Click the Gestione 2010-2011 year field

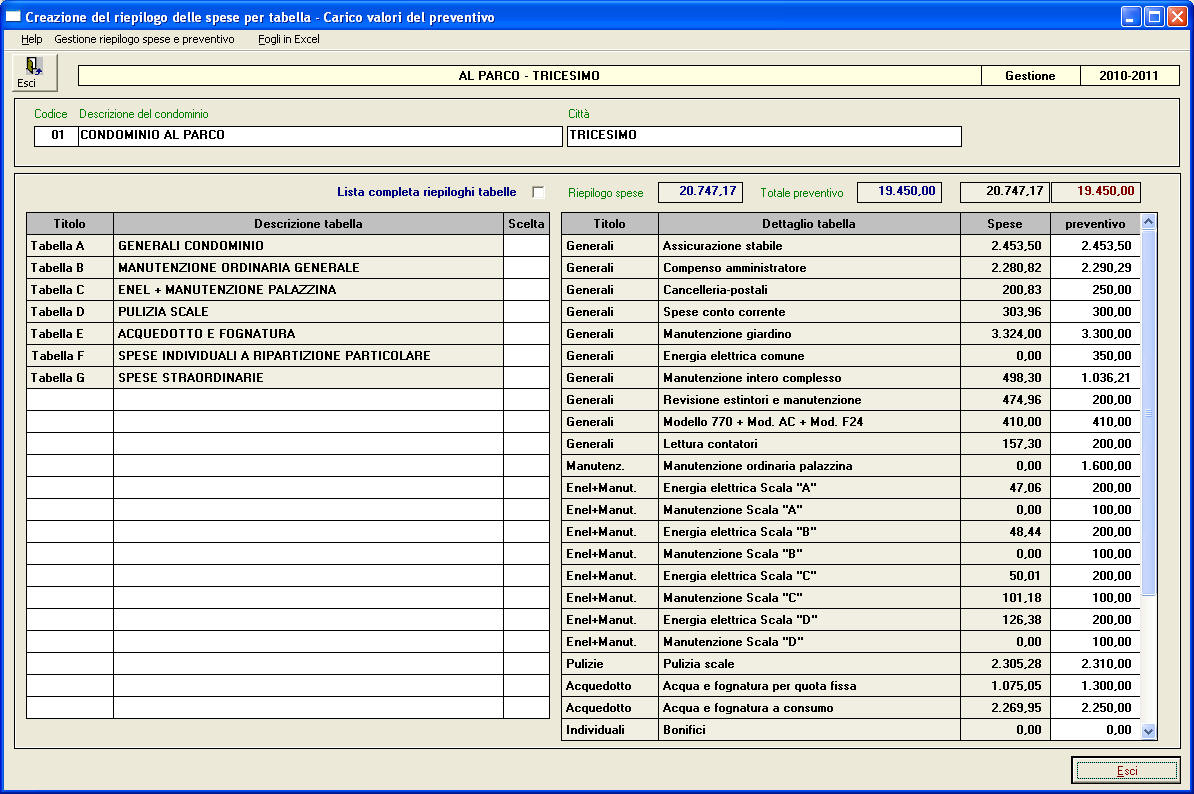coord(1129,75)
